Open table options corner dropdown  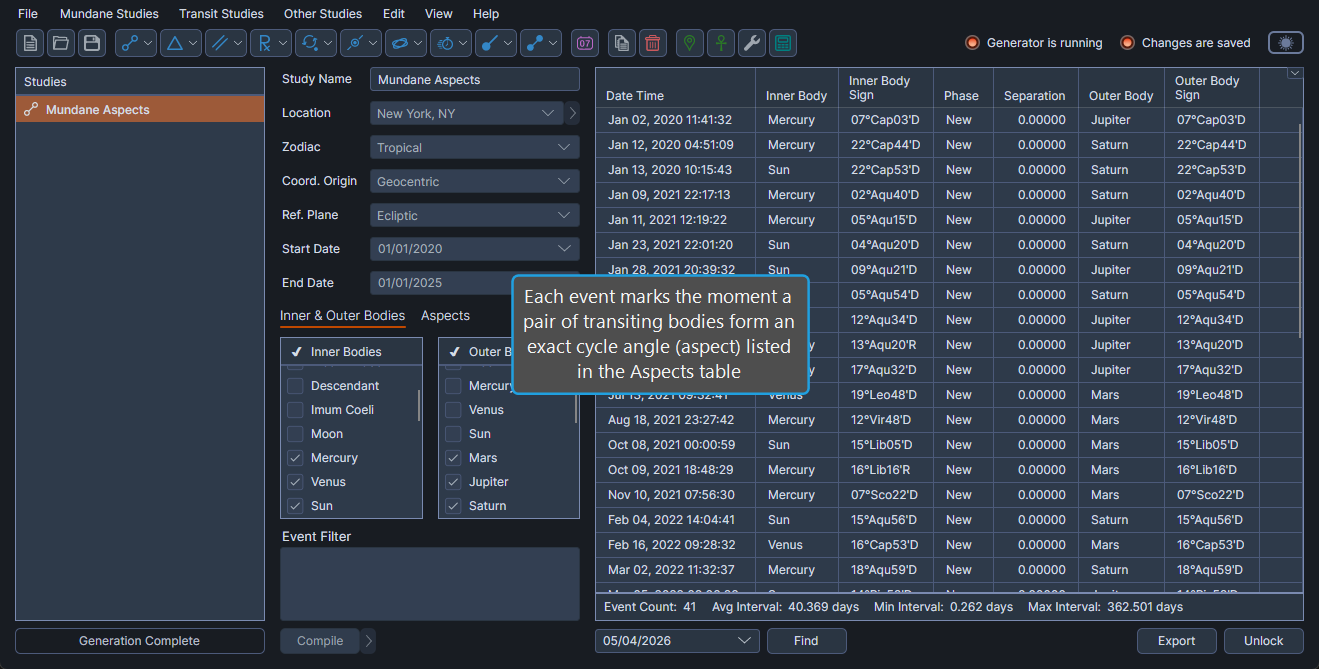[1295, 73]
